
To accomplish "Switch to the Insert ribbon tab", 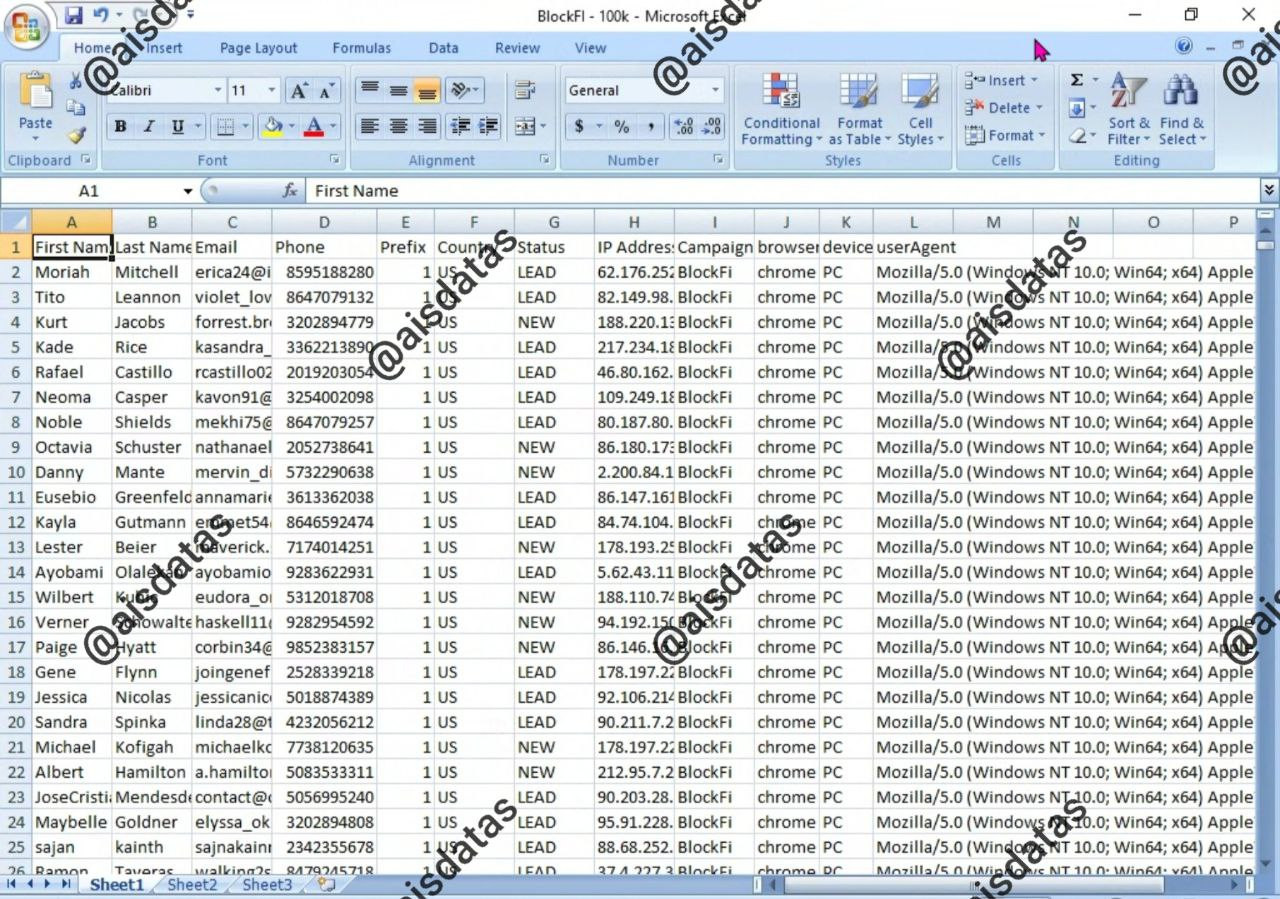I will pos(164,48).
